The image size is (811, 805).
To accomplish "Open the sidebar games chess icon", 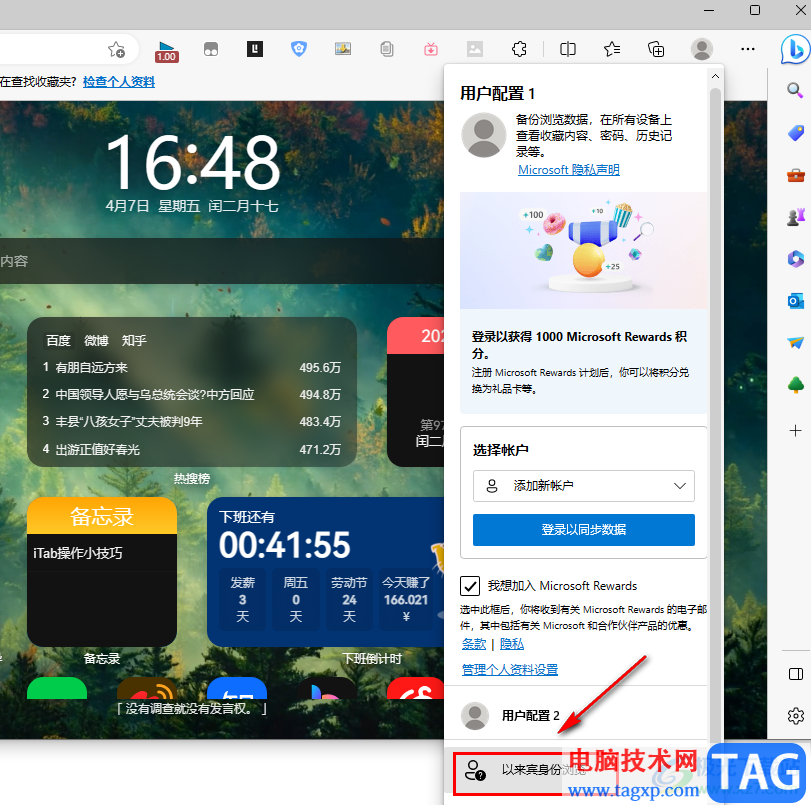I will pyautogui.click(x=795, y=217).
